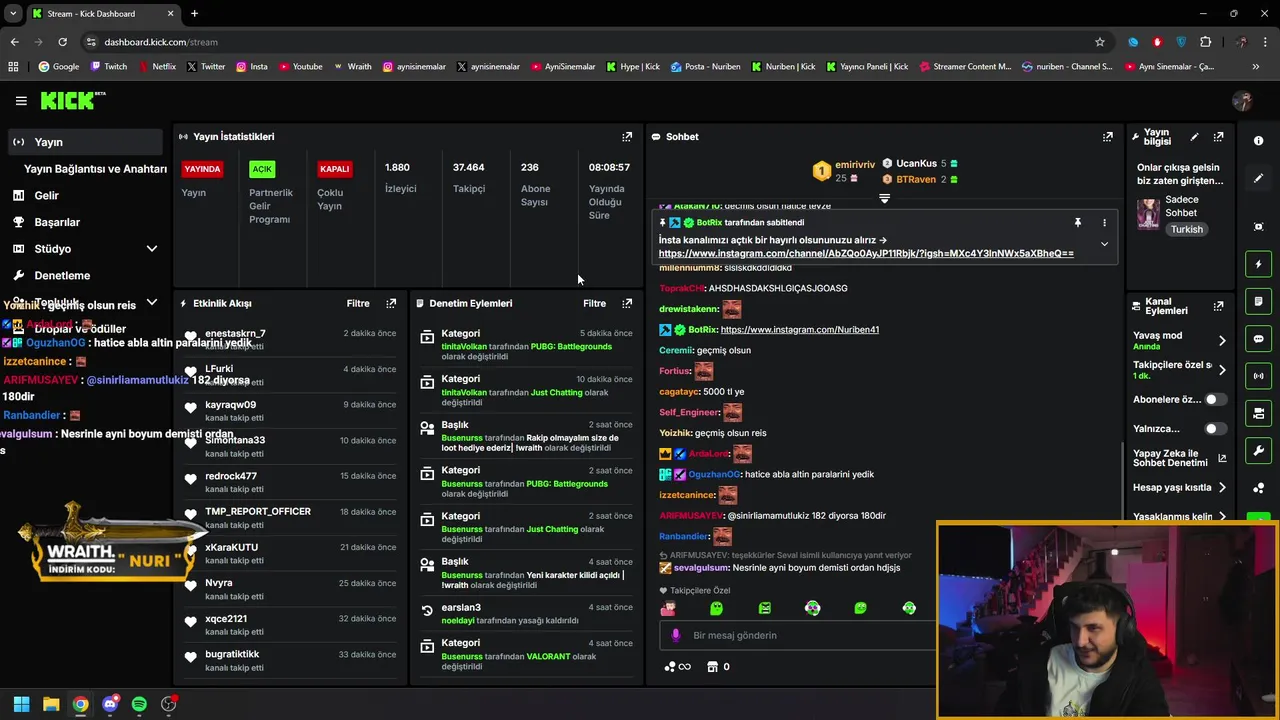Toggle the Yalnızca... chat mode switch
Screen dimensions: 1280x720
point(1215,429)
